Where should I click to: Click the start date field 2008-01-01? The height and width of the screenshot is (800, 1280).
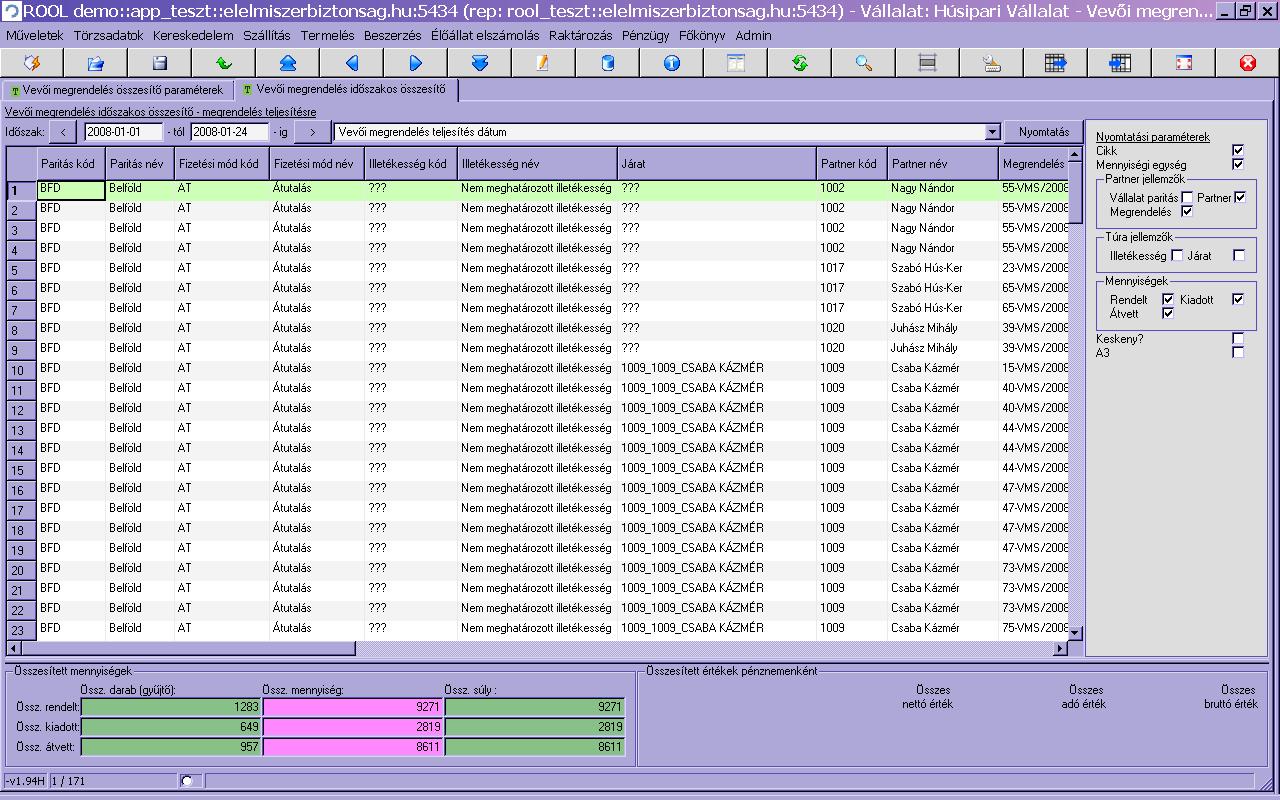coord(122,132)
